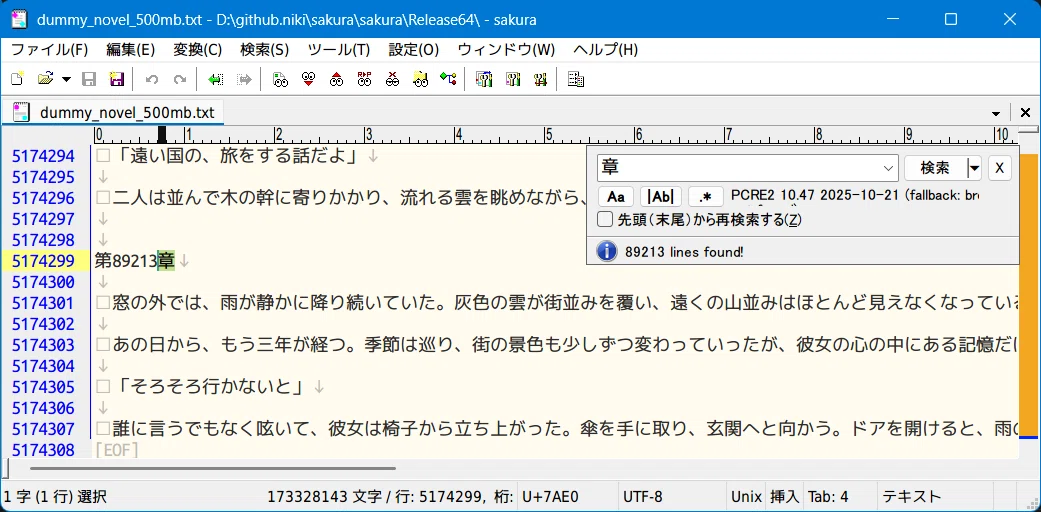Enable 先頭(末尾)から再検索する checkbox
The image size is (1041, 512).
point(605,220)
